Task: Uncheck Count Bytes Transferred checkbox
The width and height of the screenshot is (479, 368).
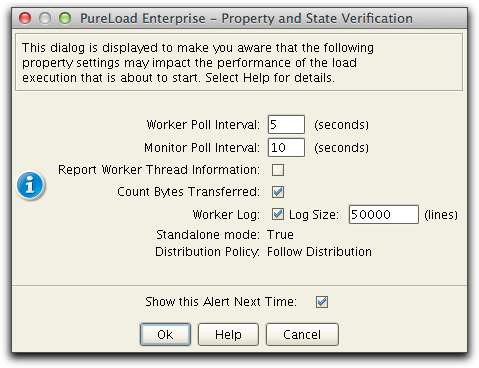Action: 278,192
